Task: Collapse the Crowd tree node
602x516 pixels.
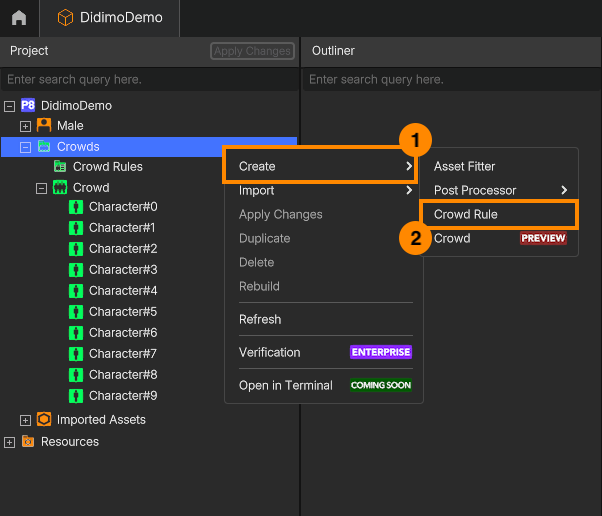Action: (41, 188)
